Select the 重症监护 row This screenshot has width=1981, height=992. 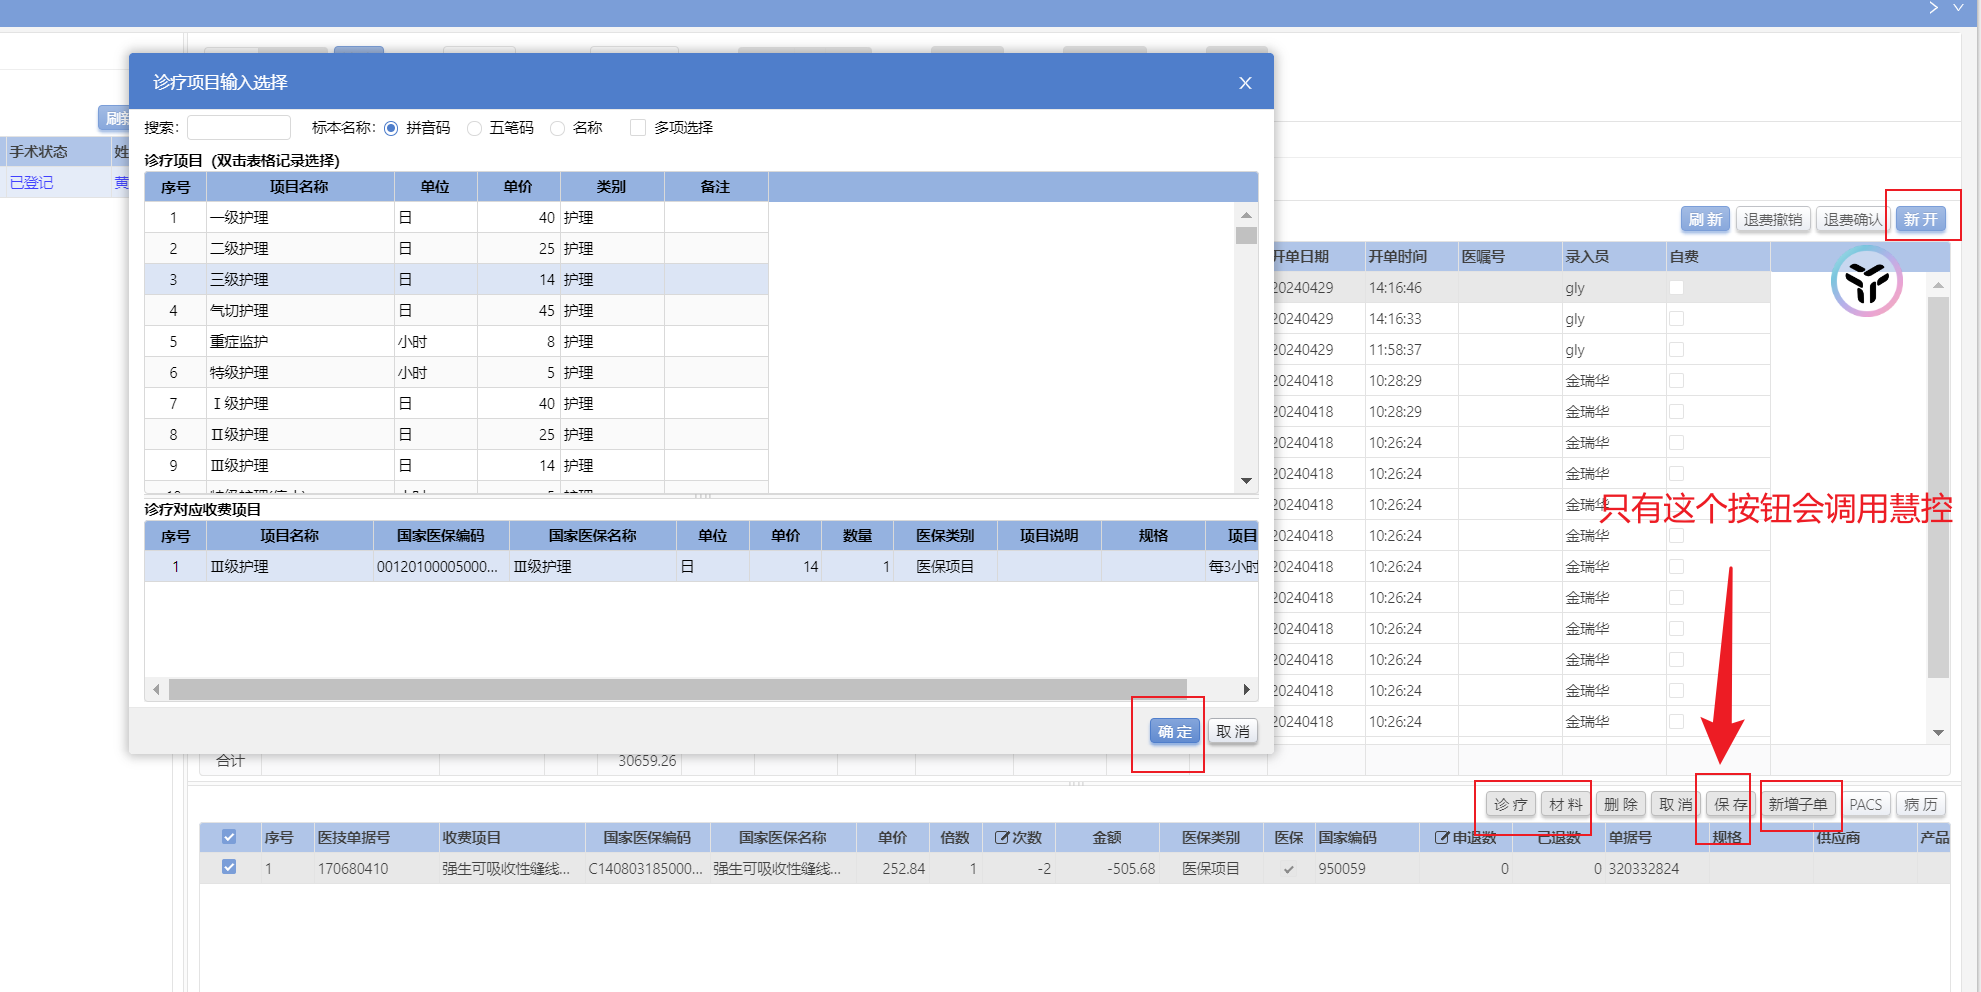click(456, 342)
